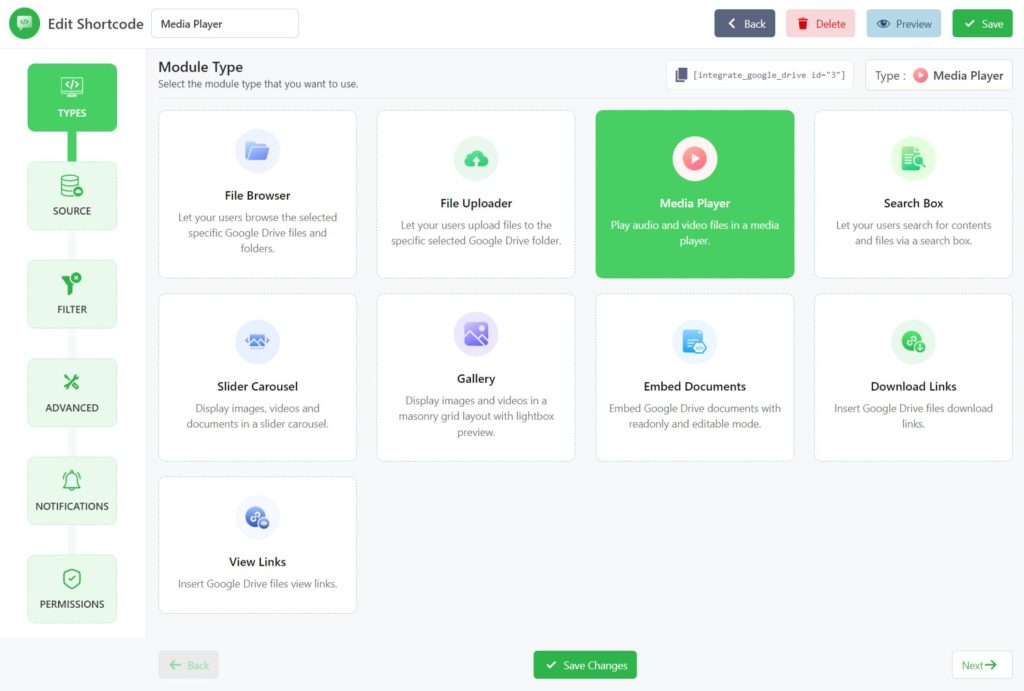Go to the Source step
Viewport: 1024px width, 691px height.
(x=72, y=196)
